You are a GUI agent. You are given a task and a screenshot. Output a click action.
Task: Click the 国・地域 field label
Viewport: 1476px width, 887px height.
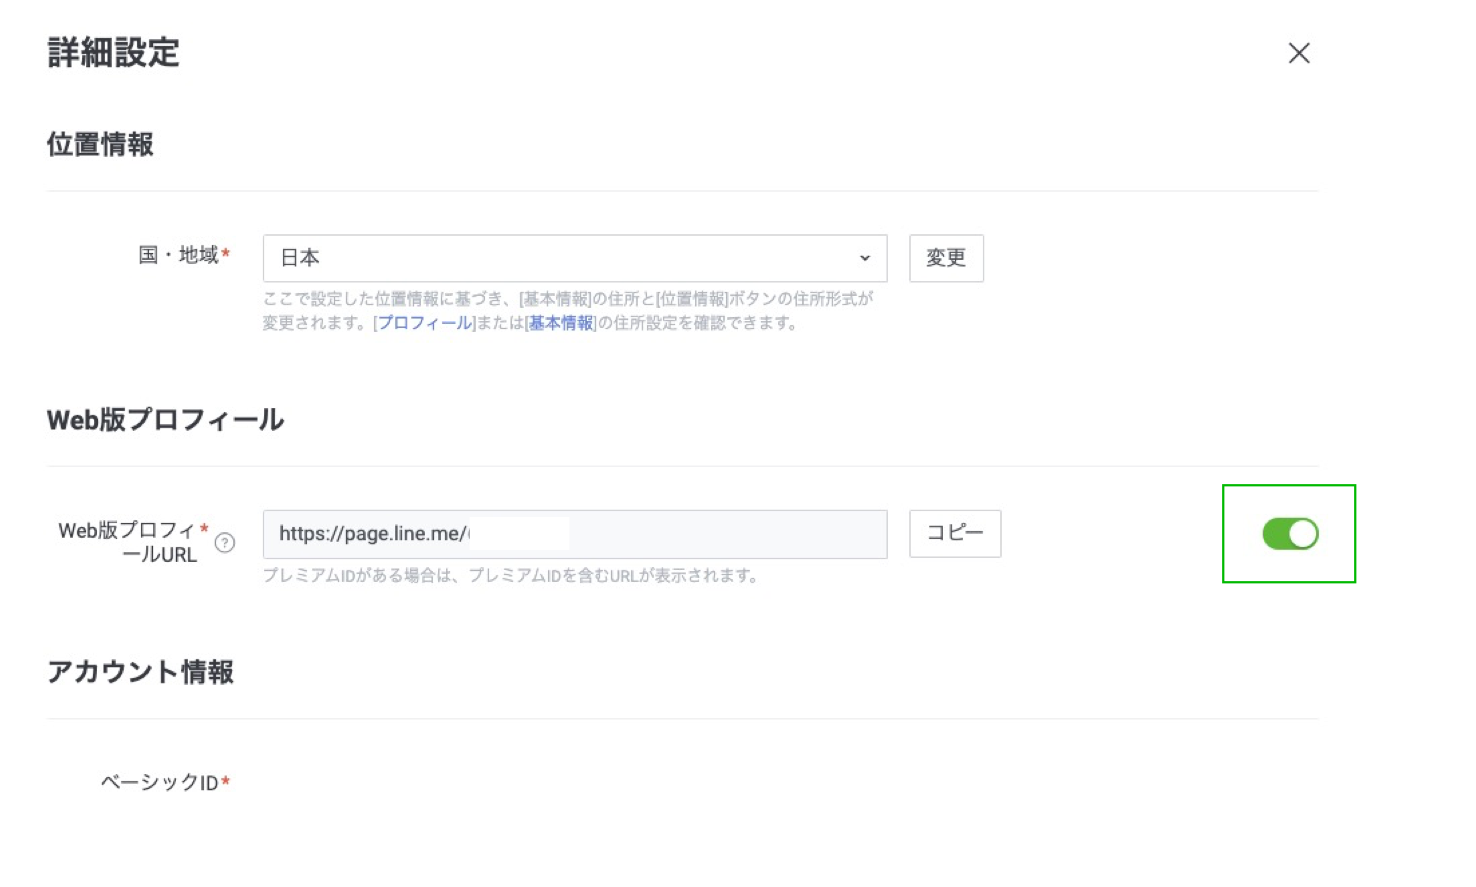(178, 256)
